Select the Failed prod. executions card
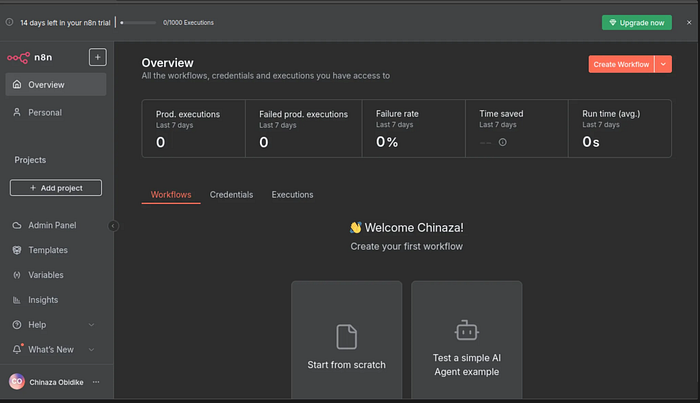This screenshot has width=700, height=403. [x=304, y=129]
